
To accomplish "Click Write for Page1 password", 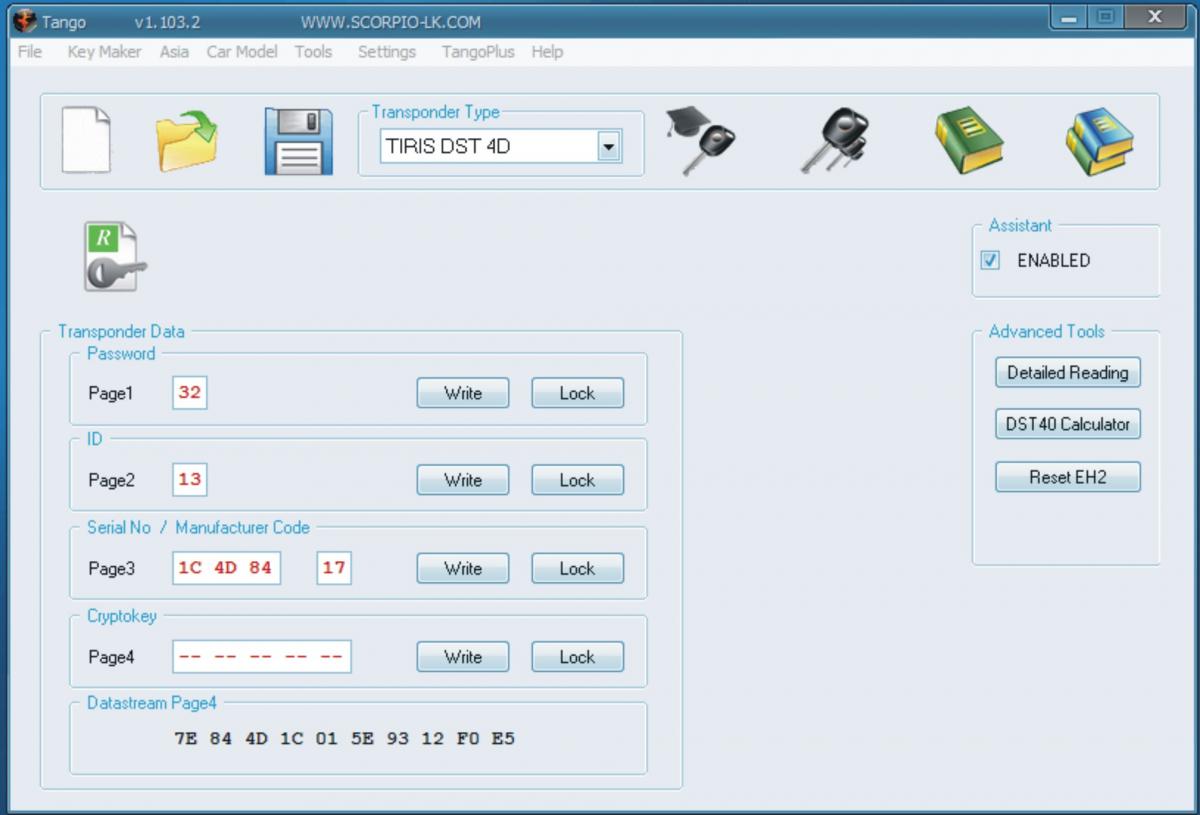I will 463,393.
